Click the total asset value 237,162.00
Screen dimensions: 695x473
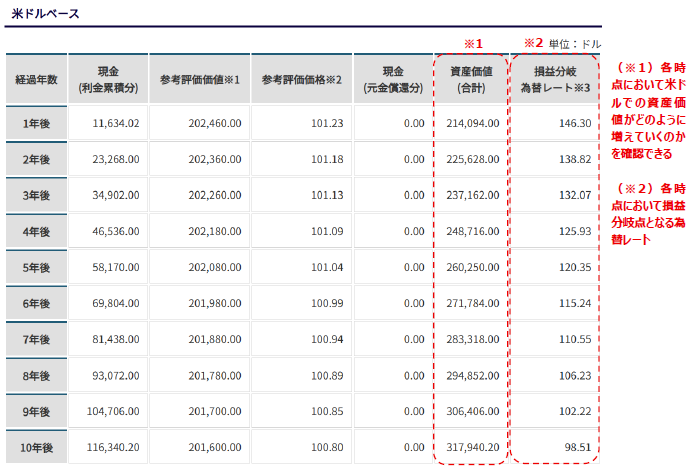[x=473, y=195]
